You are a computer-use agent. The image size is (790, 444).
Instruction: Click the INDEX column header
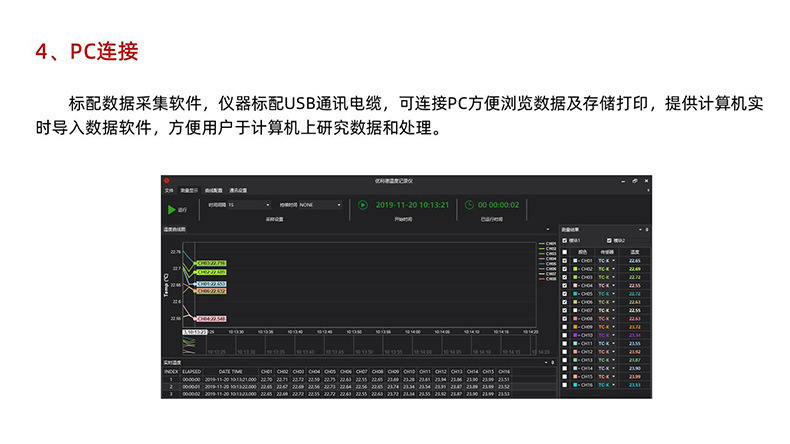click(171, 371)
